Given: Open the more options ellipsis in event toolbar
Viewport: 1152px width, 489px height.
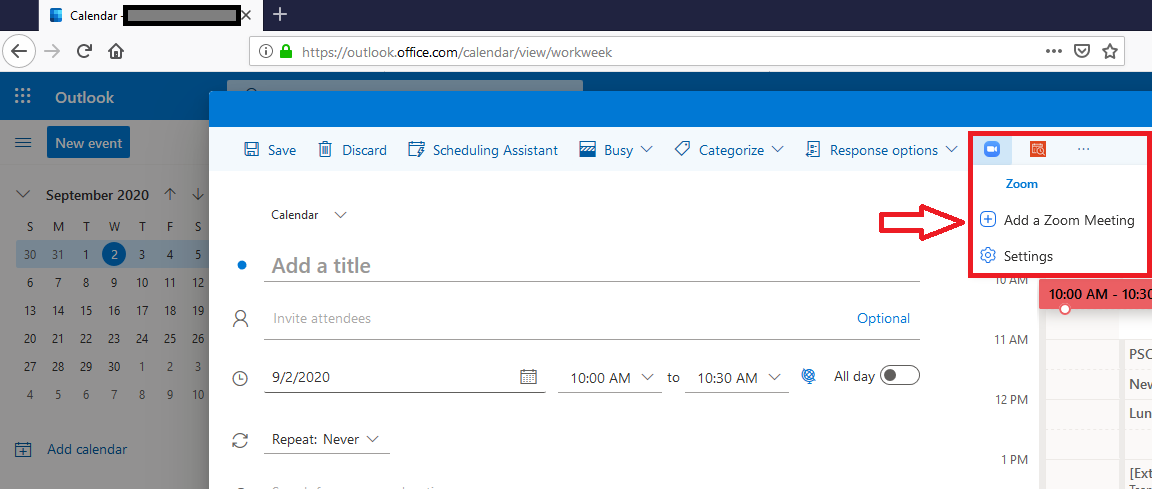Looking at the screenshot, I should point(1083,149).
